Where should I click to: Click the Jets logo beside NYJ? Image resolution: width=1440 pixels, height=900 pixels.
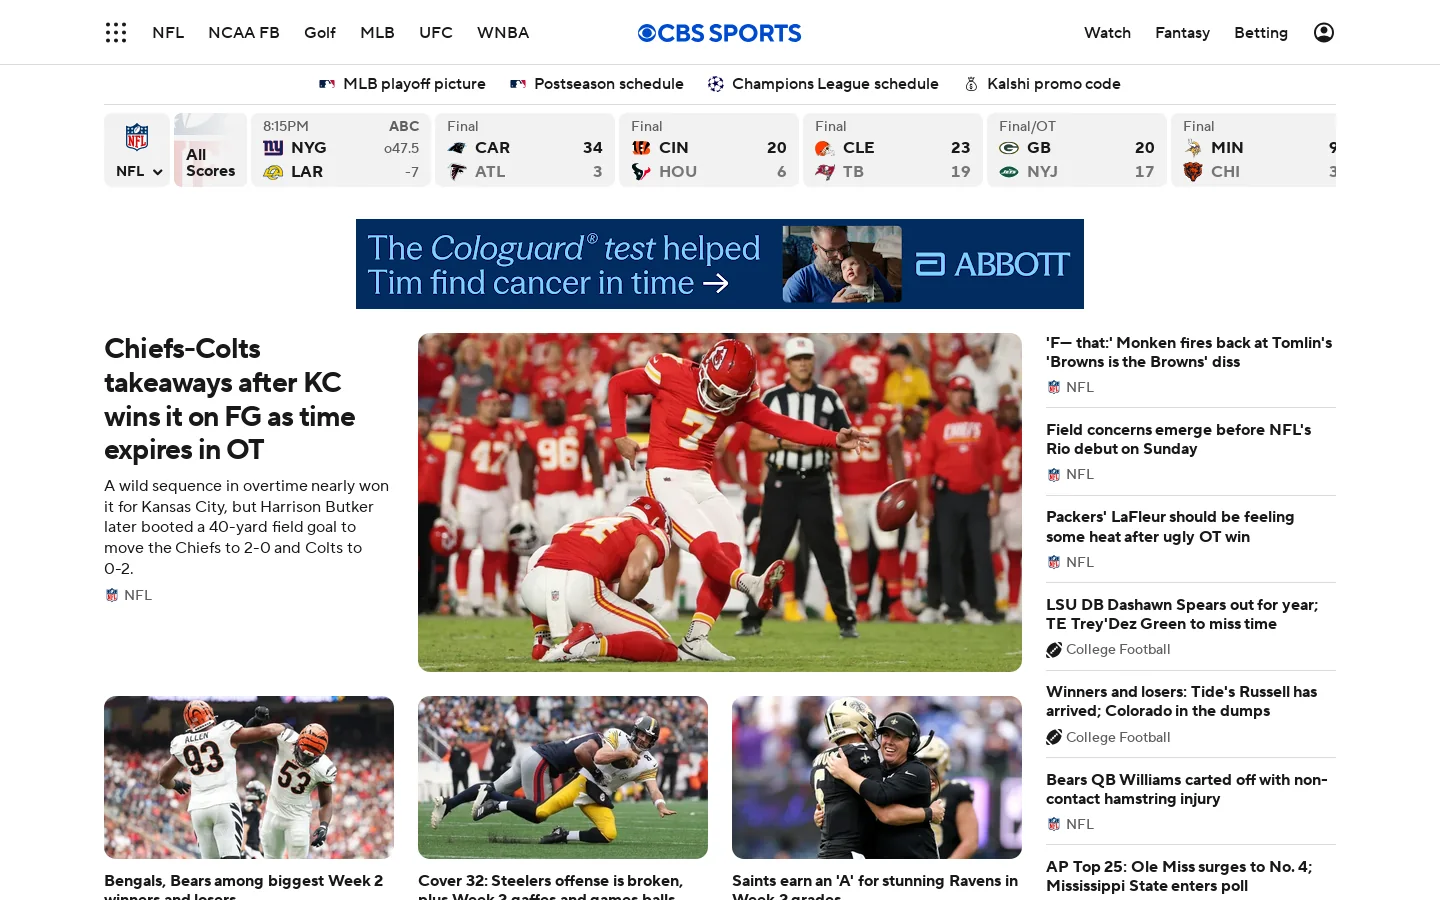[1009, 172]
